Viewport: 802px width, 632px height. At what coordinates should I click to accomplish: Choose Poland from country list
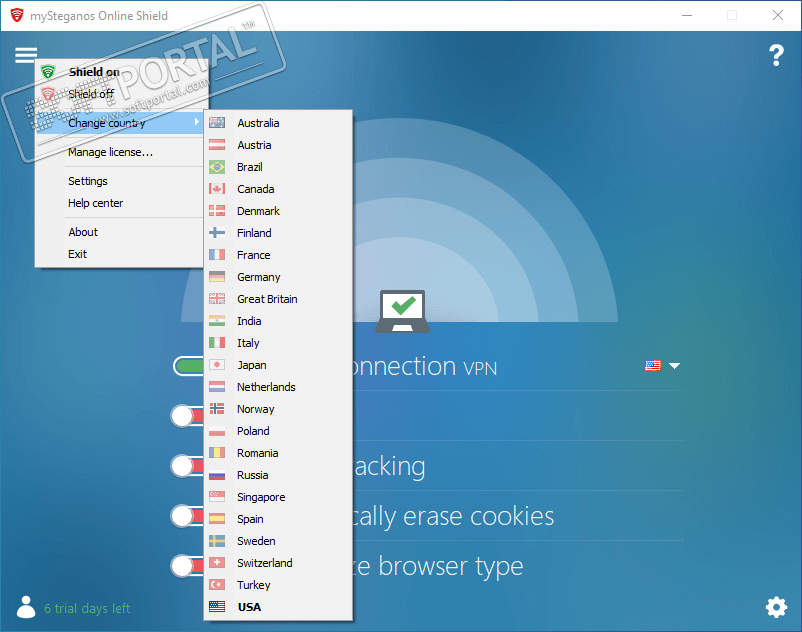278,431
